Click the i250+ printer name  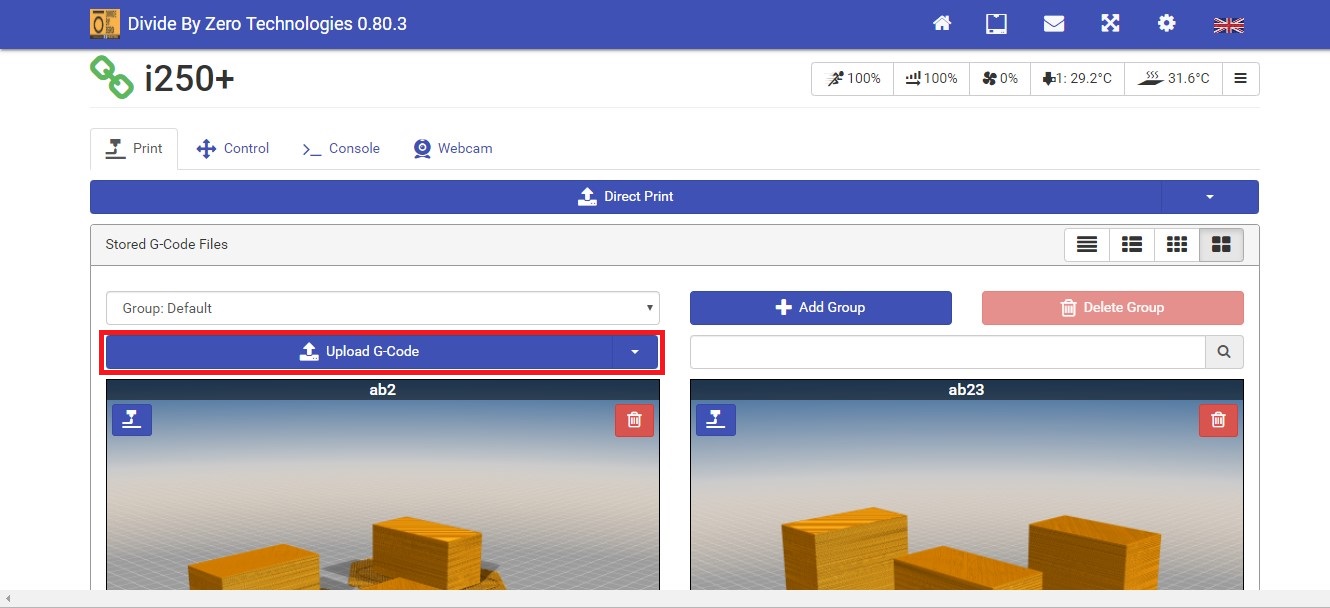[189, 77]
